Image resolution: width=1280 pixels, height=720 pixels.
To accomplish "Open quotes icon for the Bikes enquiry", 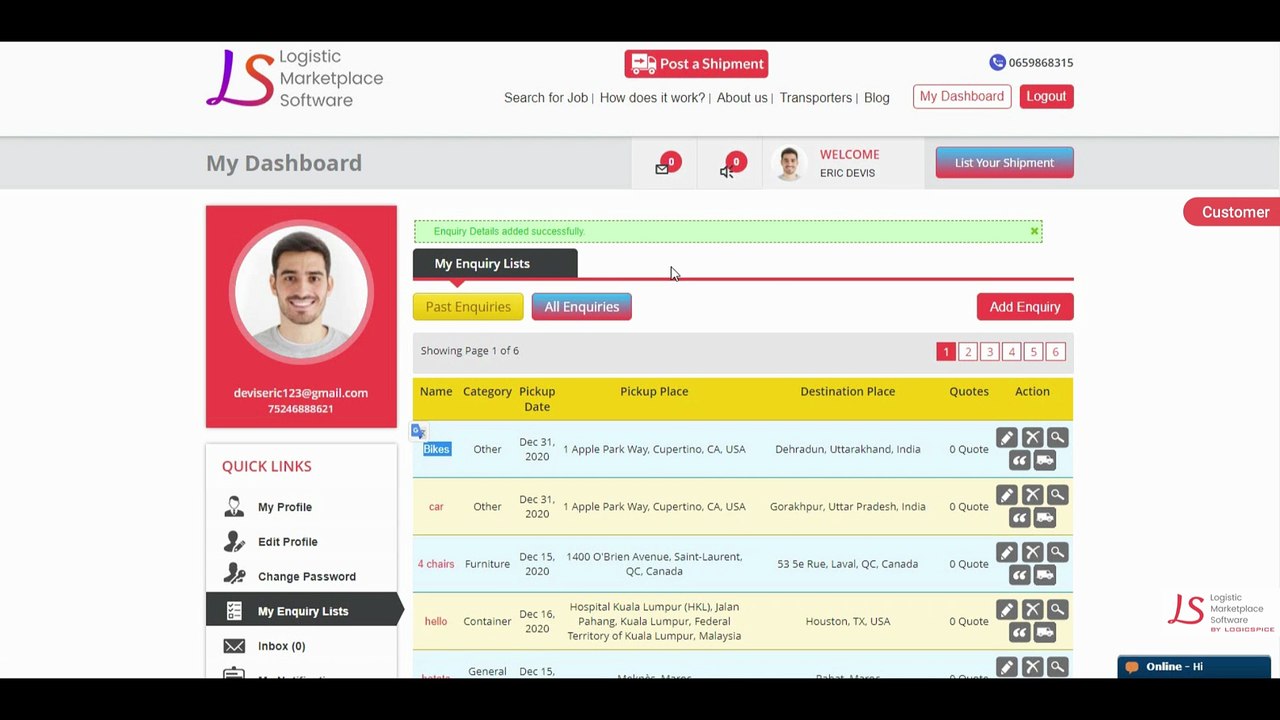I will (x=1019, y=461).
